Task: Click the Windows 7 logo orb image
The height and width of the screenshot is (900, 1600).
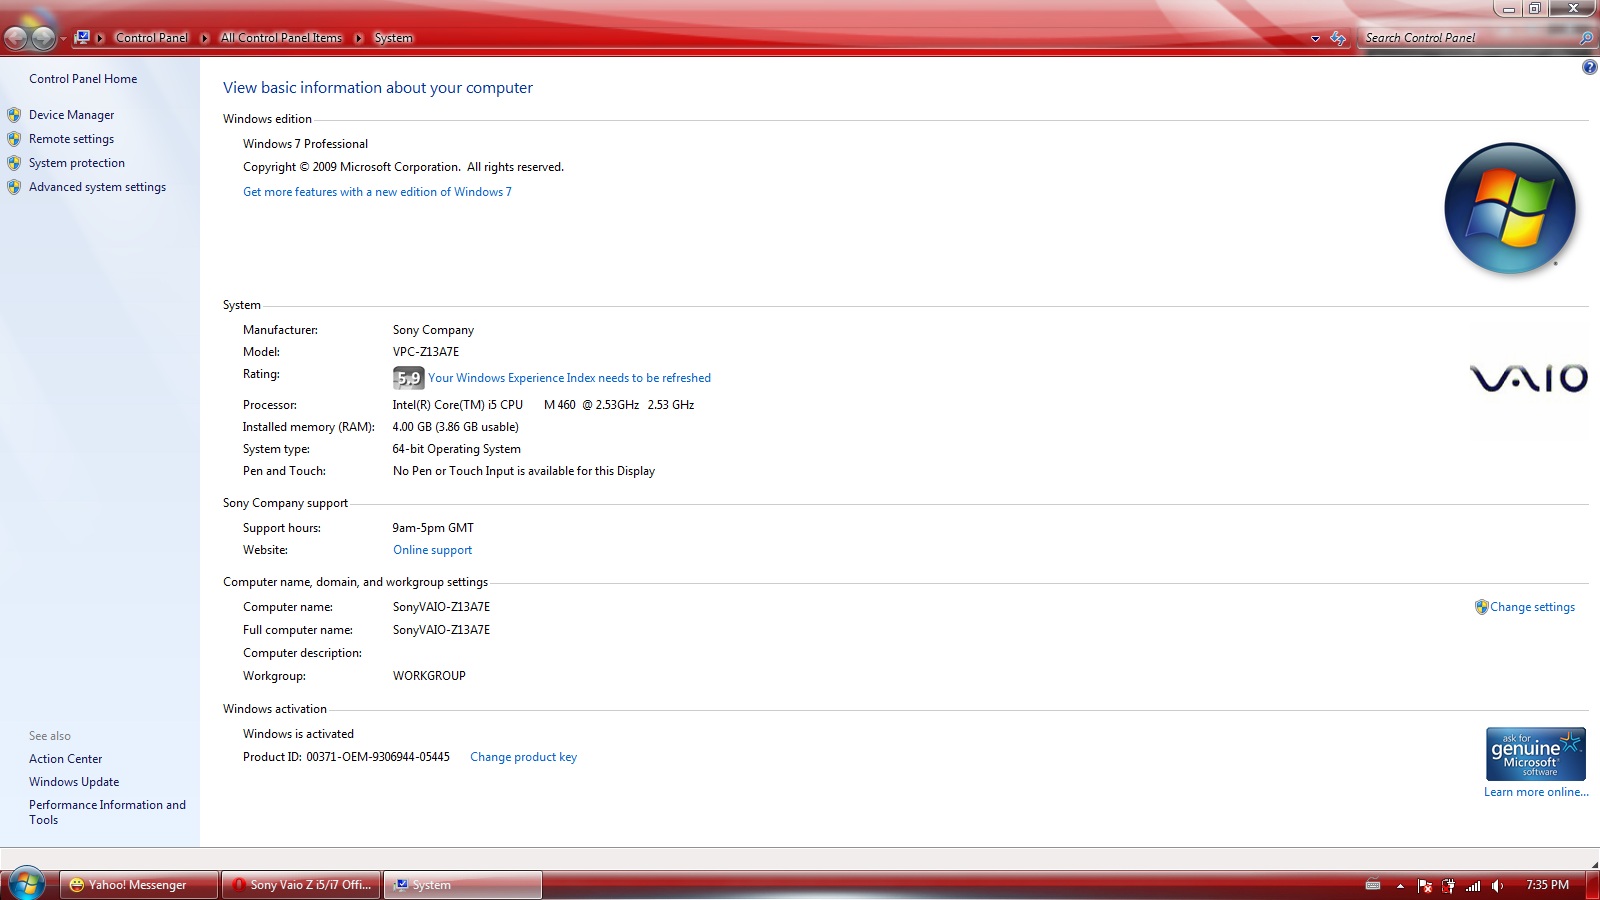Action: point(1510,208)
